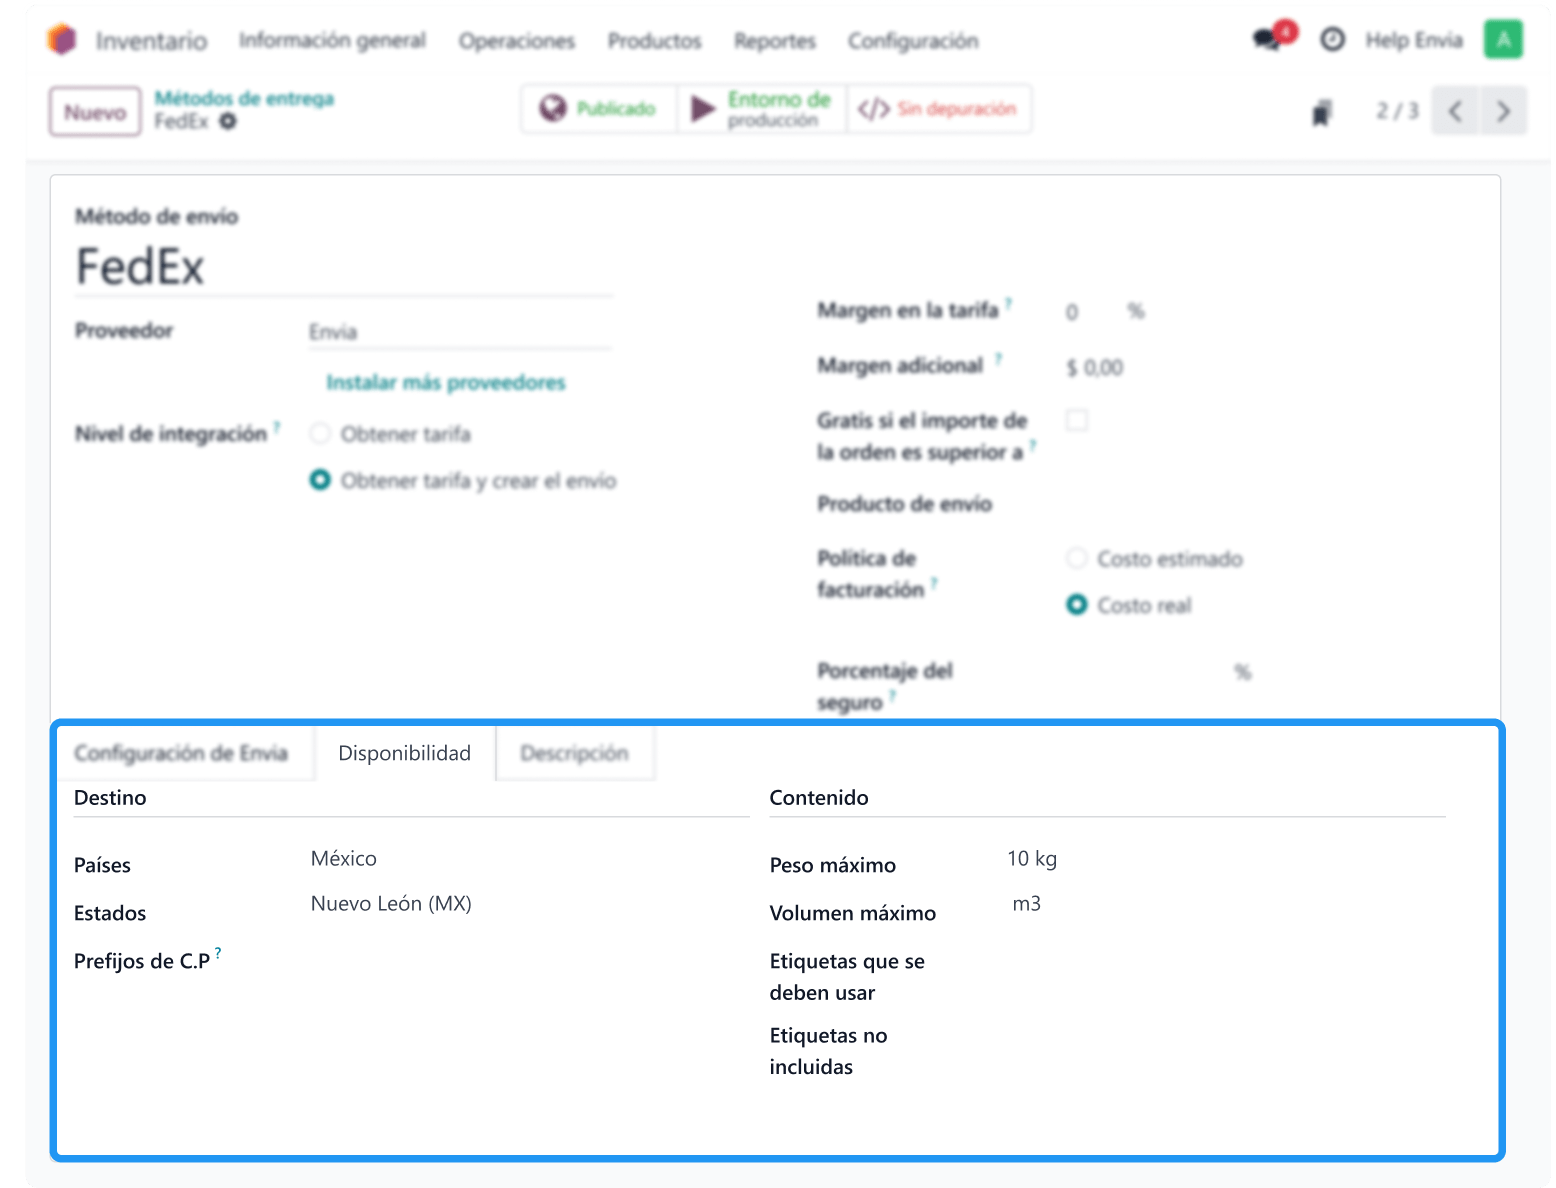Toggle the Sin depuración button
The image size is (1556, 1188).
[938, 109]
